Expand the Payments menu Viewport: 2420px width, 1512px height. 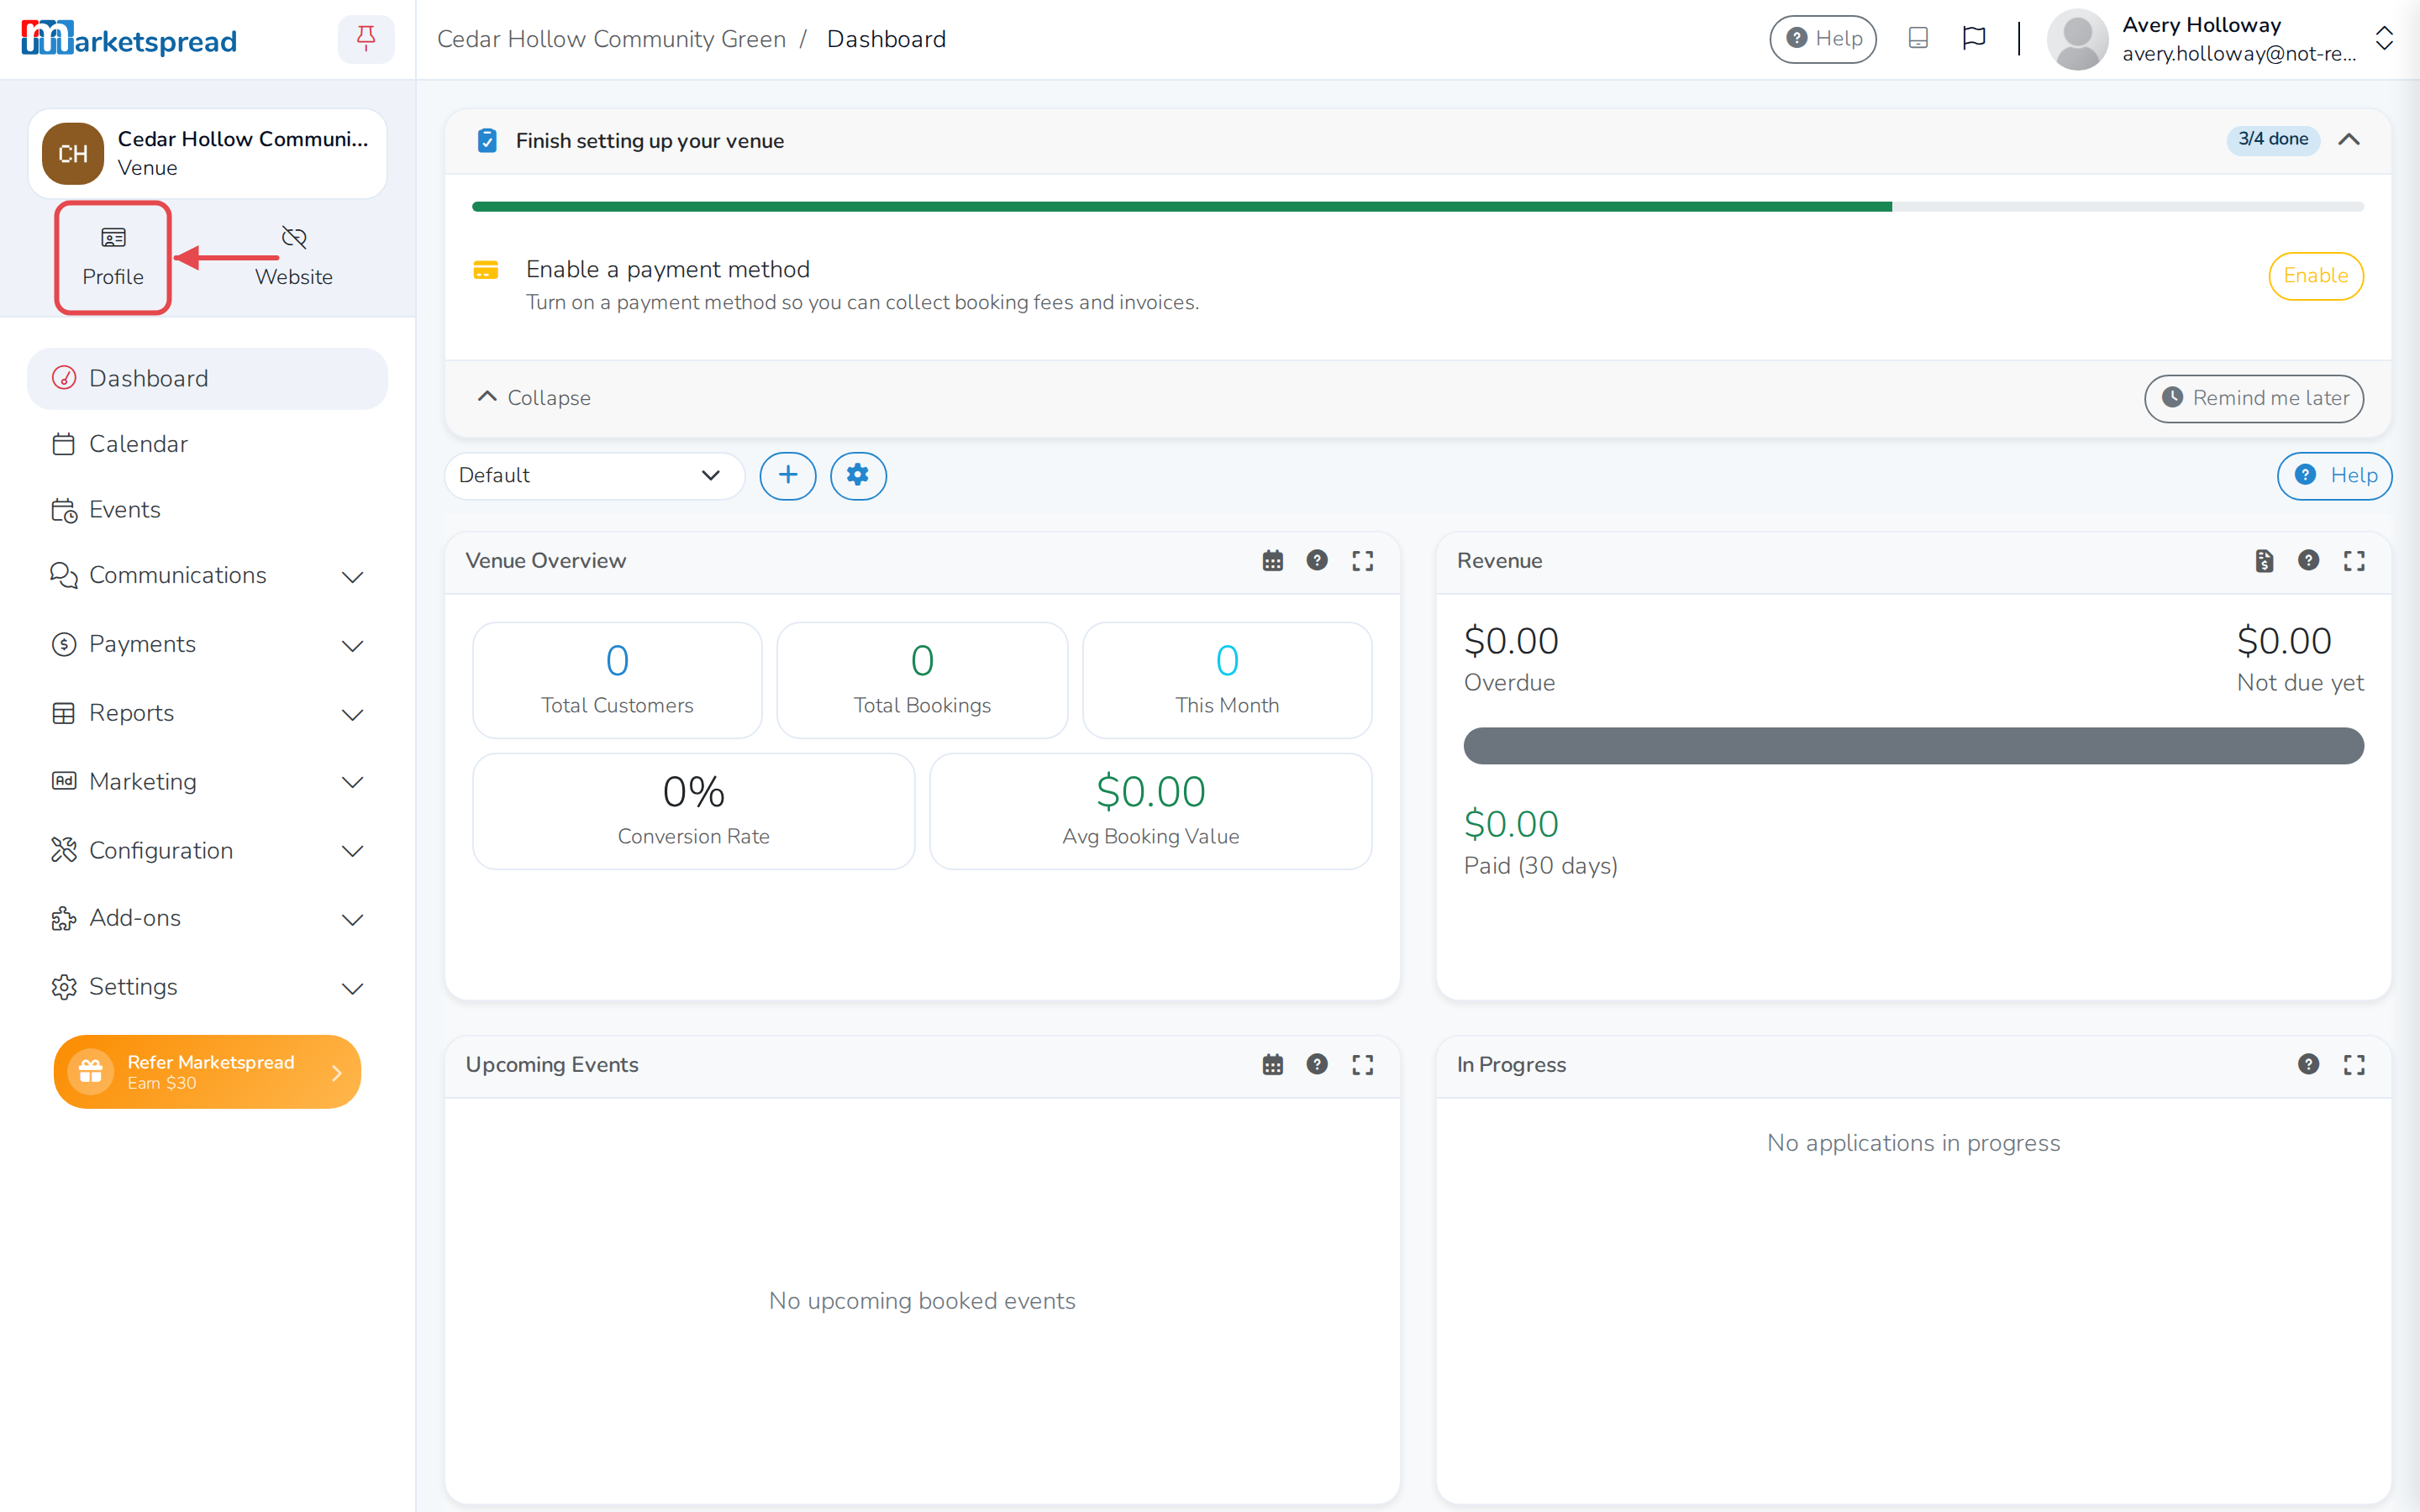pos(207,645)
